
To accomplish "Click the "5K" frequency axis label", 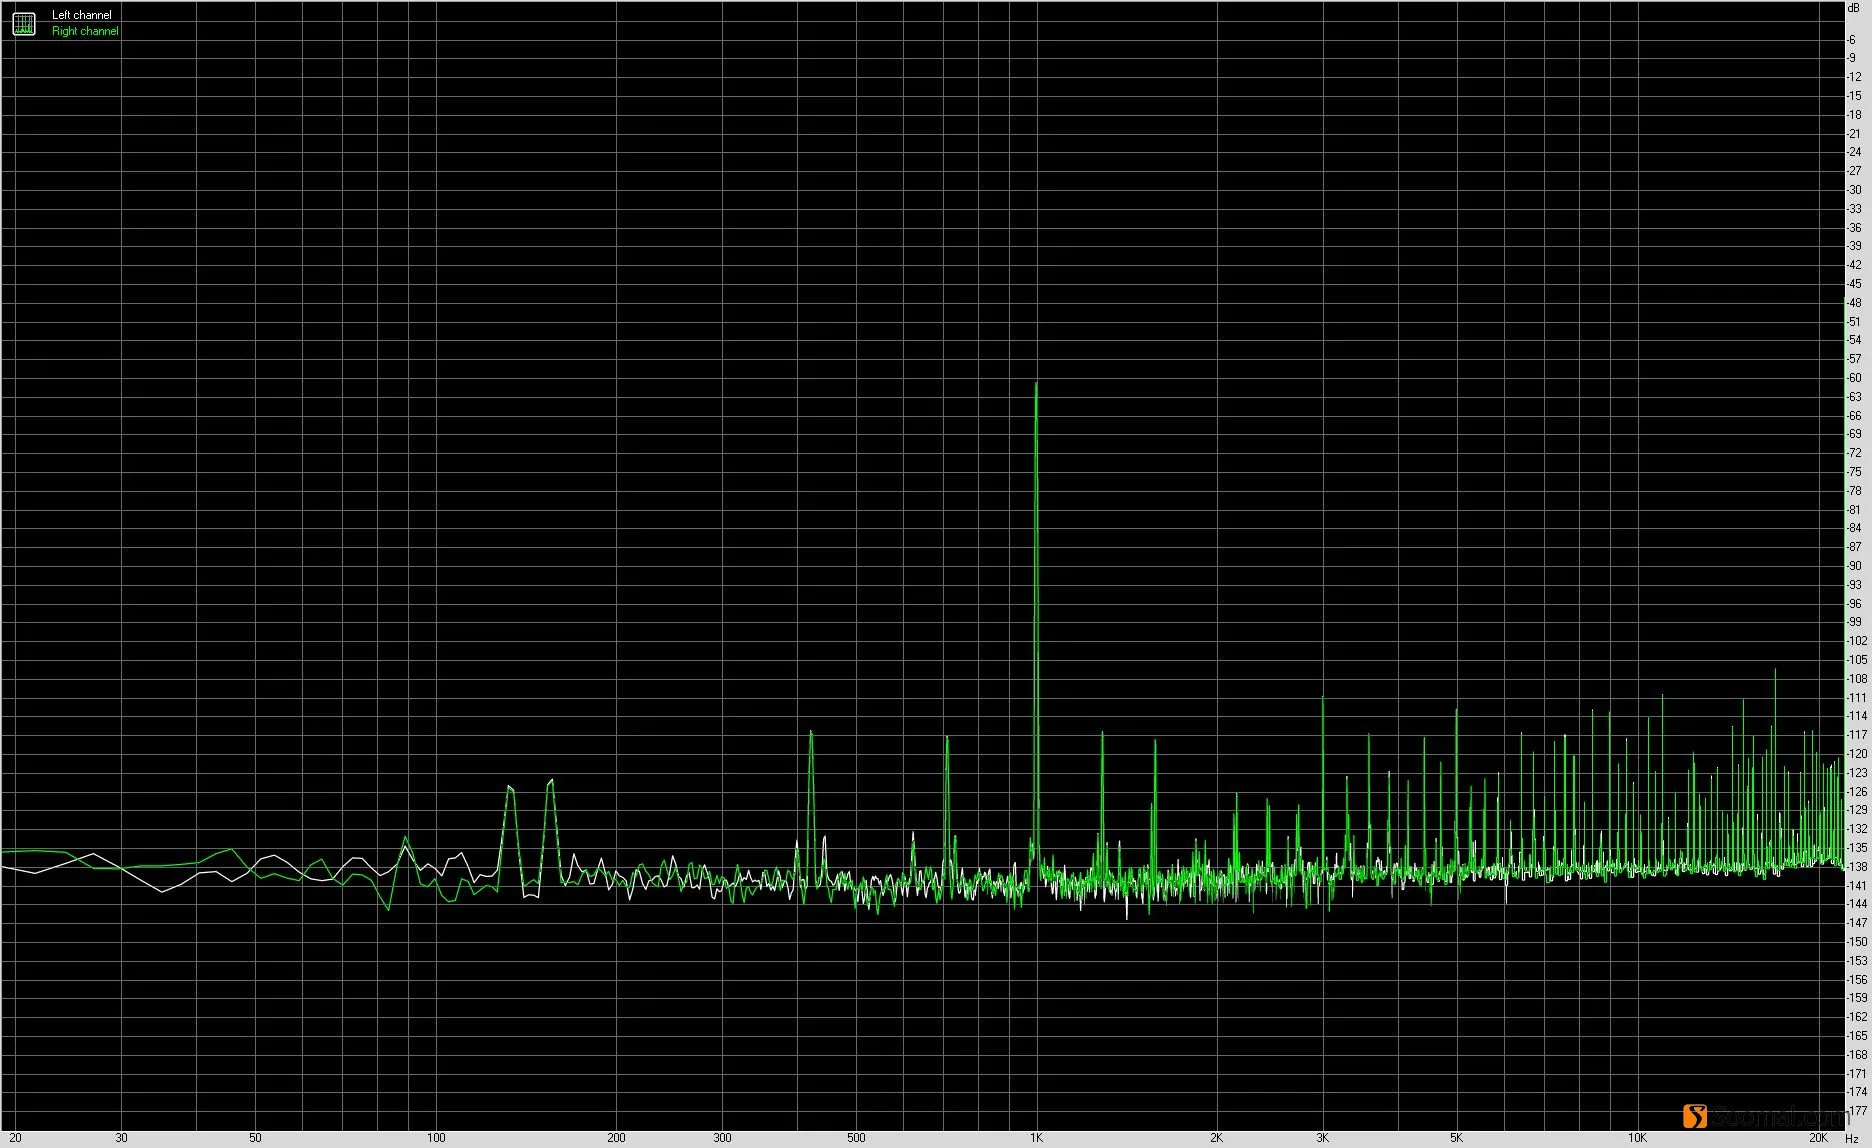I will 1456,1138.
